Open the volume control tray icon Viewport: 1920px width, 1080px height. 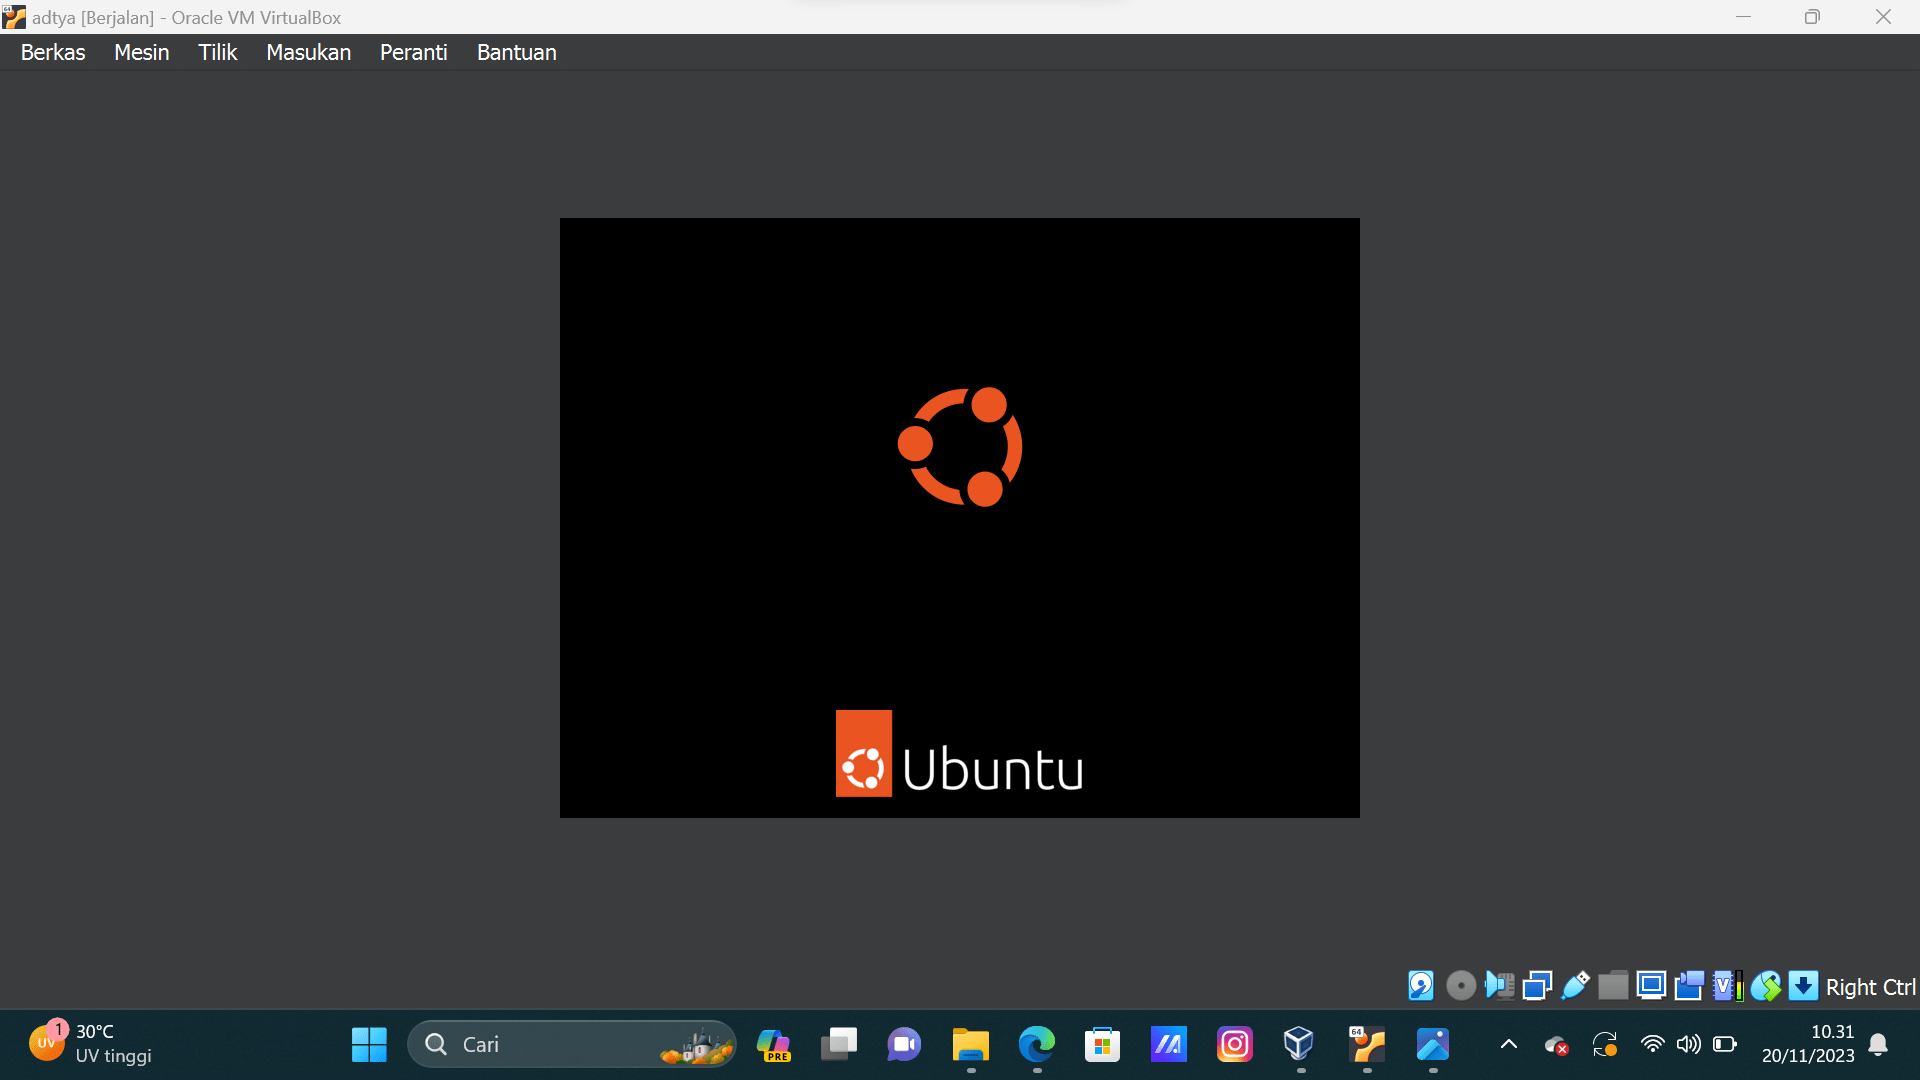pos(1688,1044)
